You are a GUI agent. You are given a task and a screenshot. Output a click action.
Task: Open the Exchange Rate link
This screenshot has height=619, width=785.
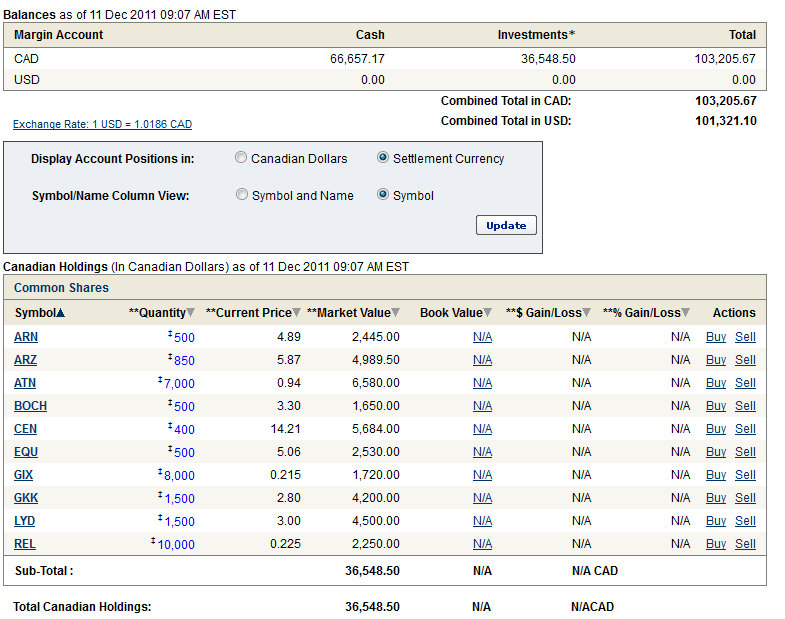(102, 125)
